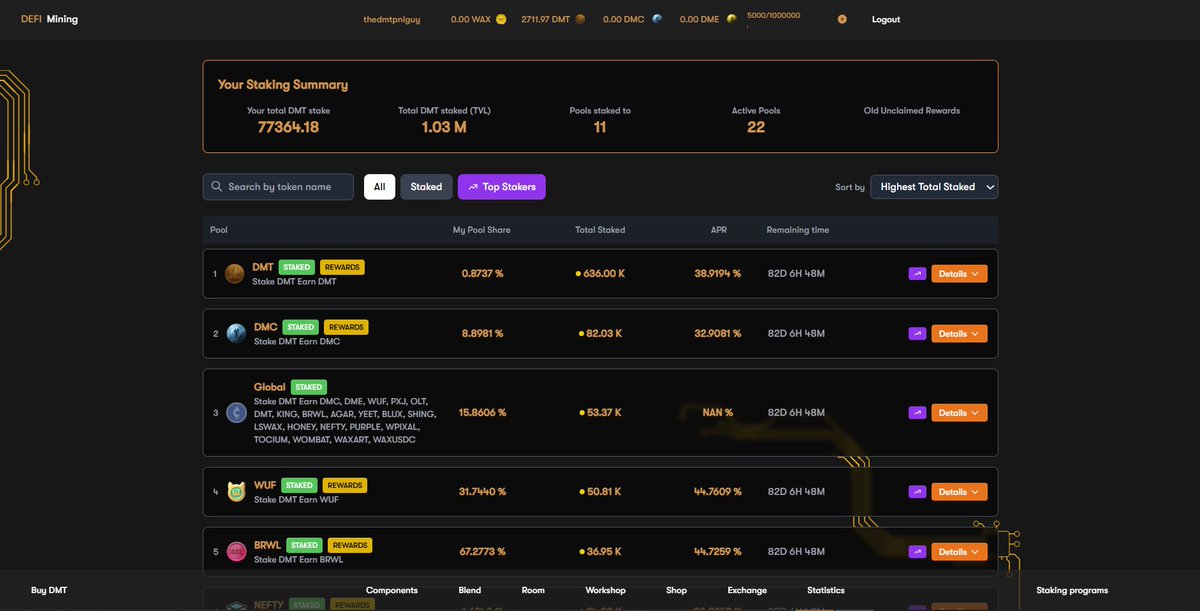Screen dimensions: 1200x611
Task: Open the Workshop menu
Action: (x=605, y=590)
